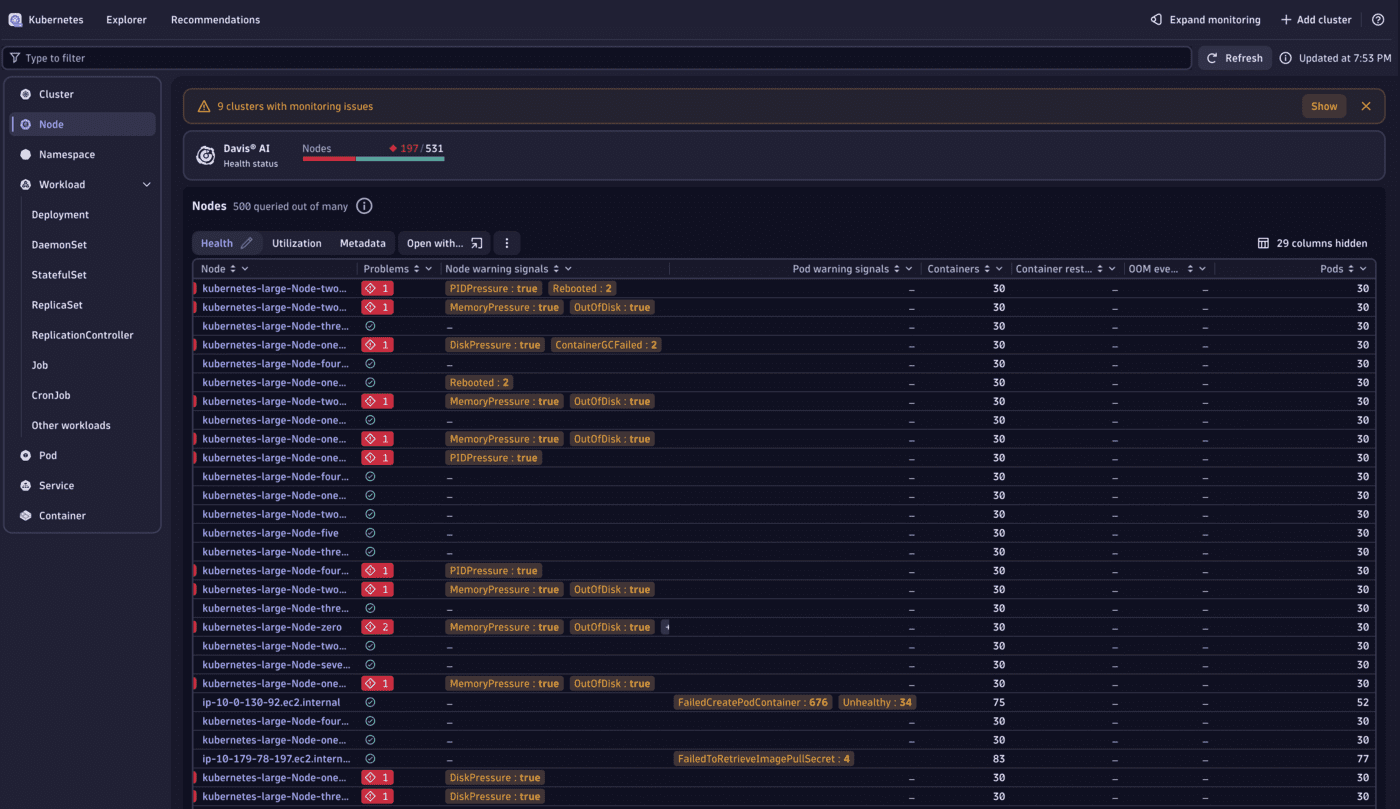Open the help question mark icon

(1378, 20)
